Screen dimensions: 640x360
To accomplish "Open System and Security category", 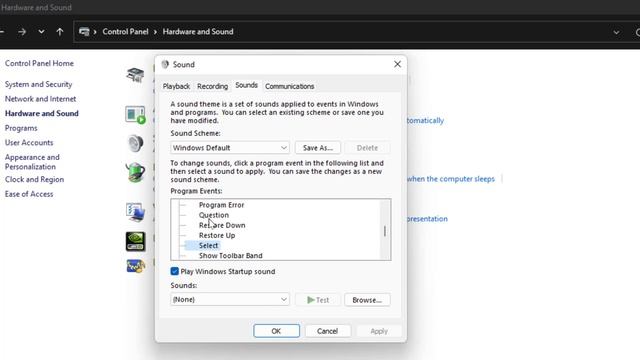I will pos(38,84).
